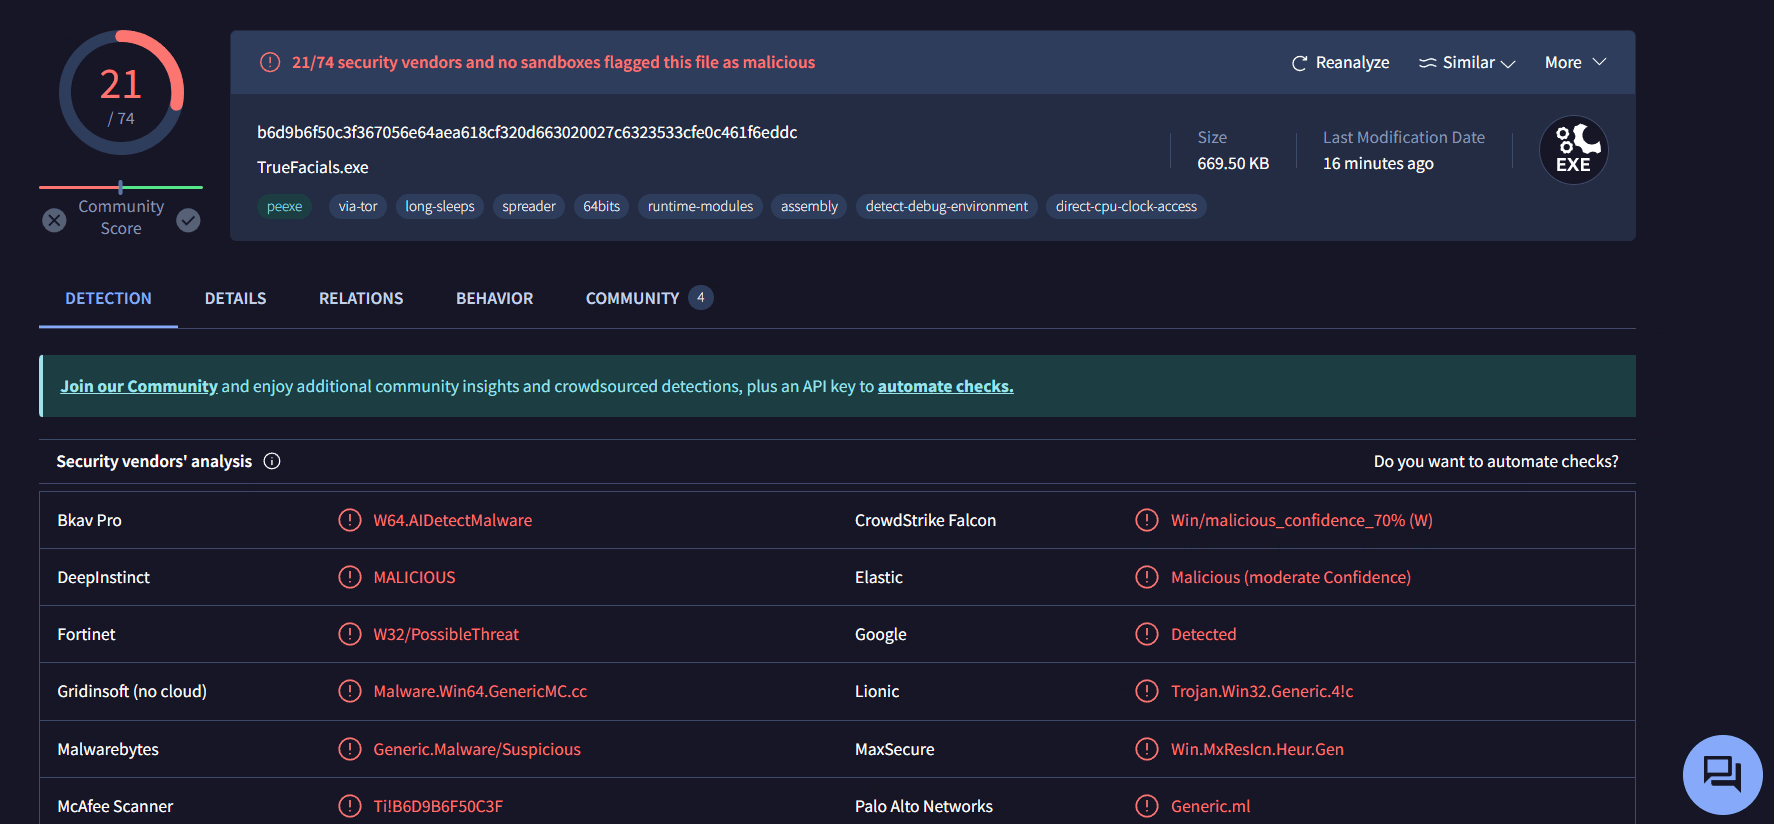Open the More dropdown menu
This screenshot has height=824, width=1774.
pyautogui.click(x=1575, y=62)
